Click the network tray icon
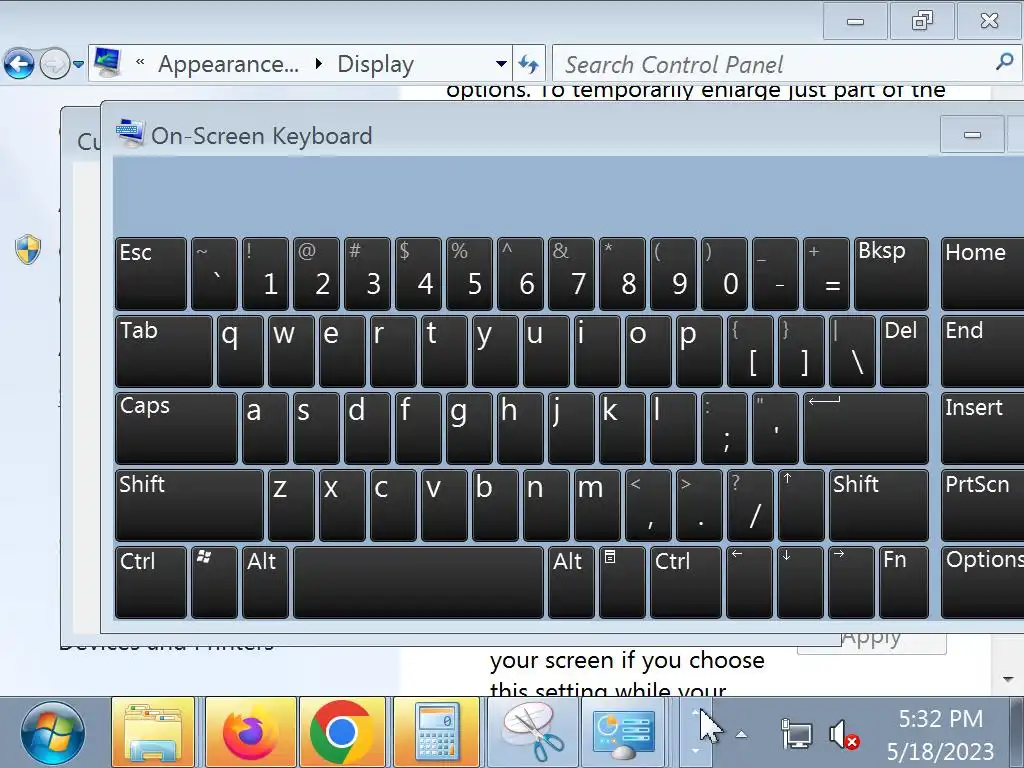The image size is (1024, 768). 796,735
